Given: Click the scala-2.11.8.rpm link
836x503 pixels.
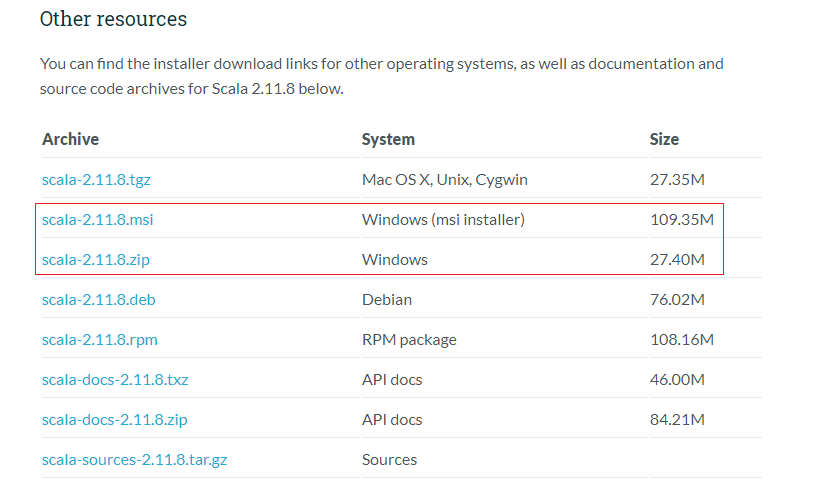Looking at the screenshot, I should coord(99,340).
